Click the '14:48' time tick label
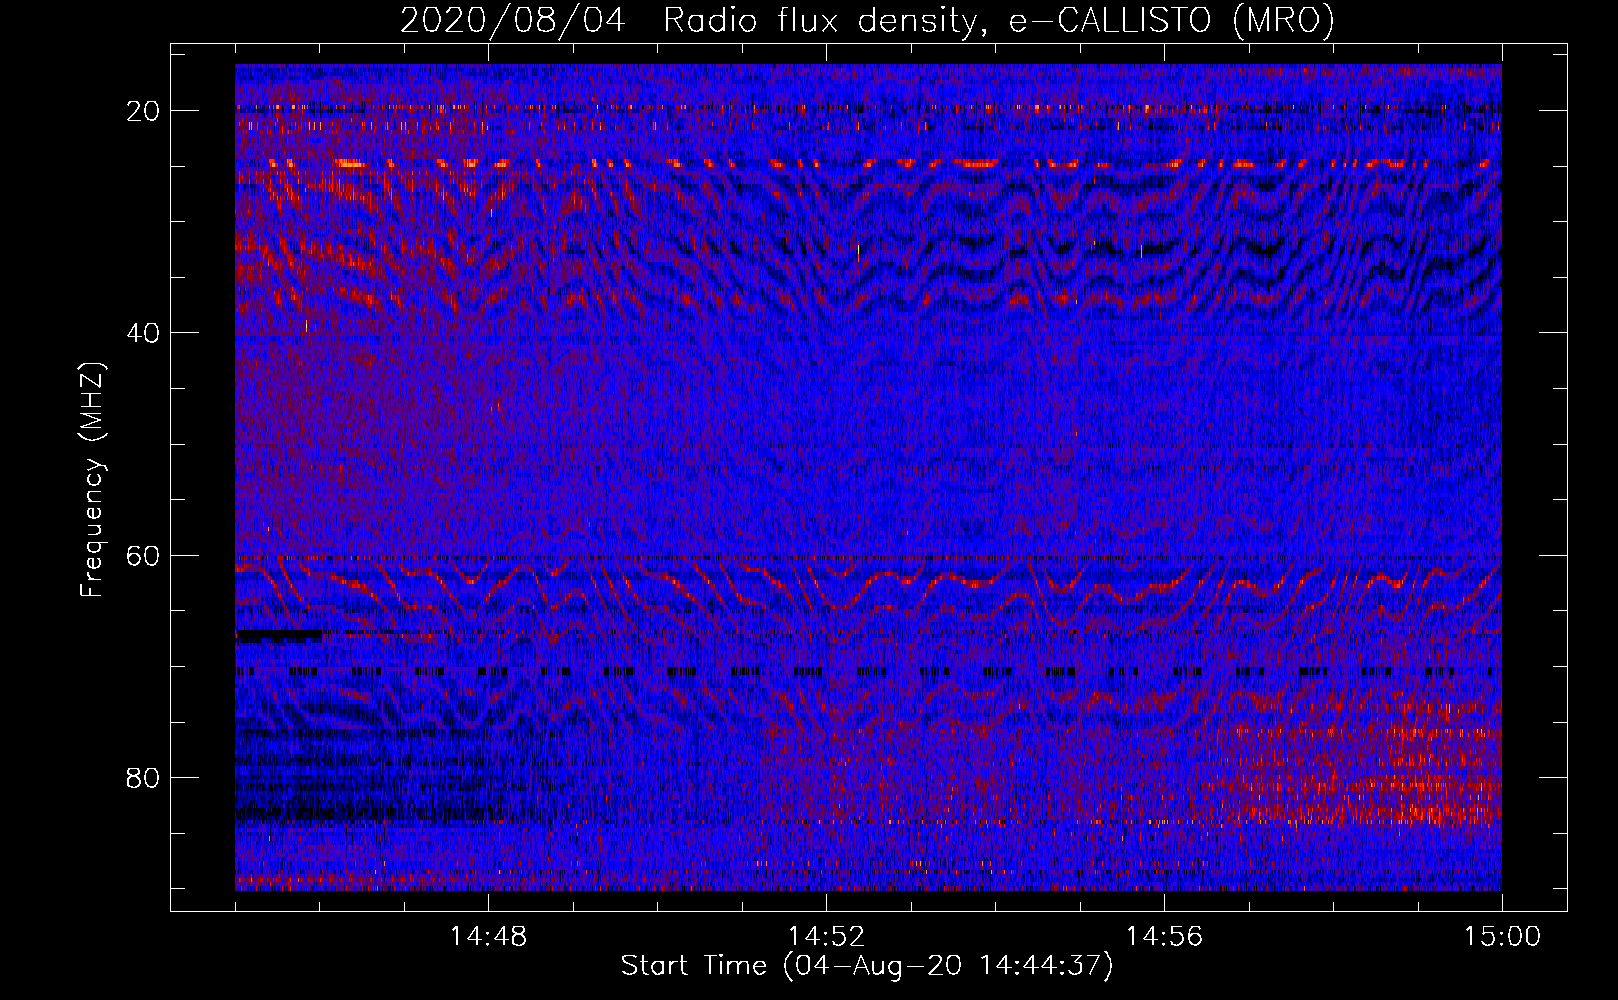The image size is (1618, 1000). pyautogui.click(x=488, y=937)
